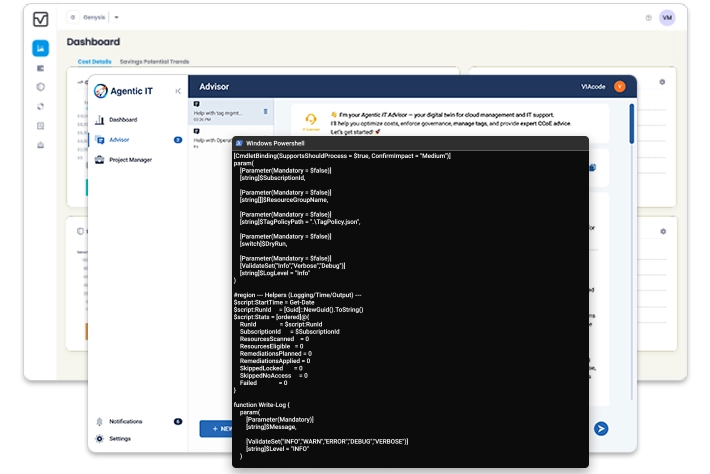Viewport: 710px width, 474px height.
Task: Open Project Manager in sidebar
Action: [130, 159]
